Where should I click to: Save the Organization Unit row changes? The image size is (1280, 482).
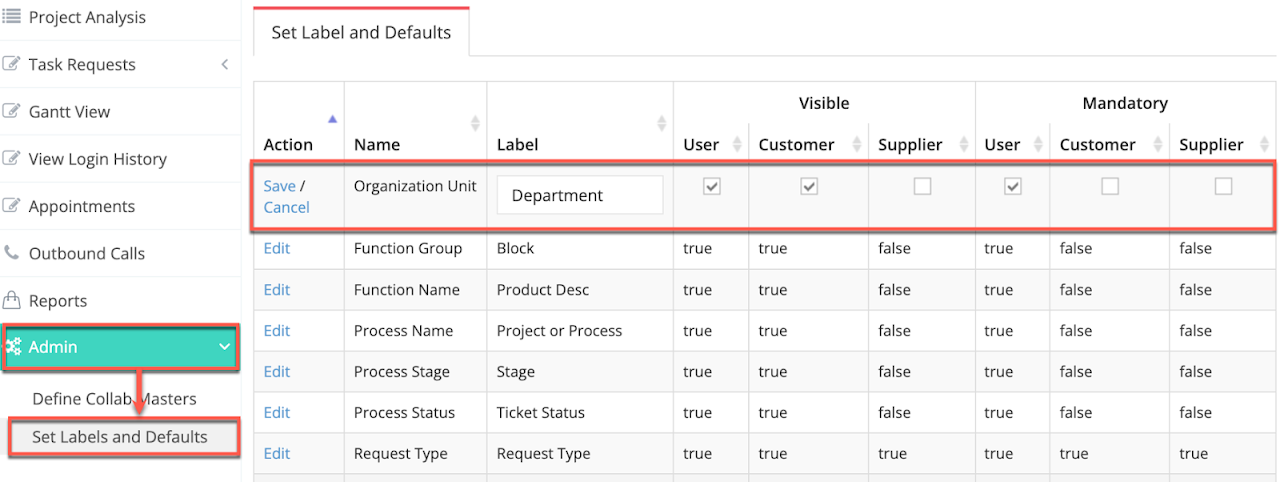[279, 186]
